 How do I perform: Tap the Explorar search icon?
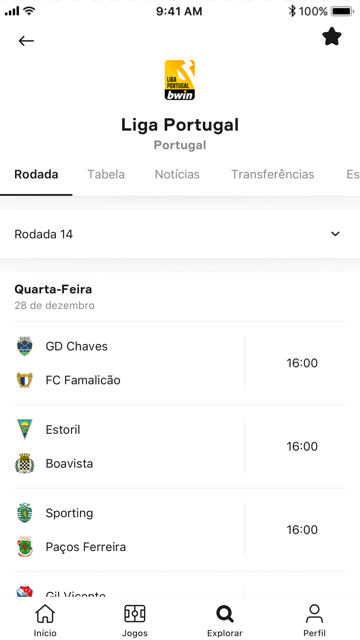pyautogui.click(x=224, y=613)
